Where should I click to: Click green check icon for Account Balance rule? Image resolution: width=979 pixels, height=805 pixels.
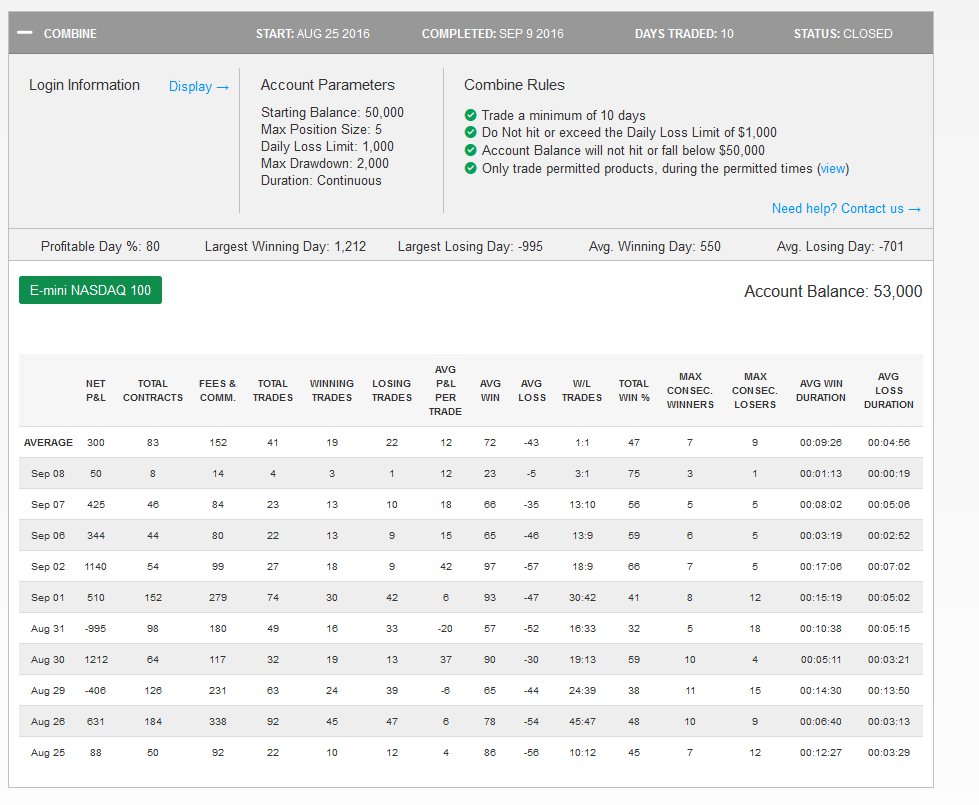(x=471, y=150)
